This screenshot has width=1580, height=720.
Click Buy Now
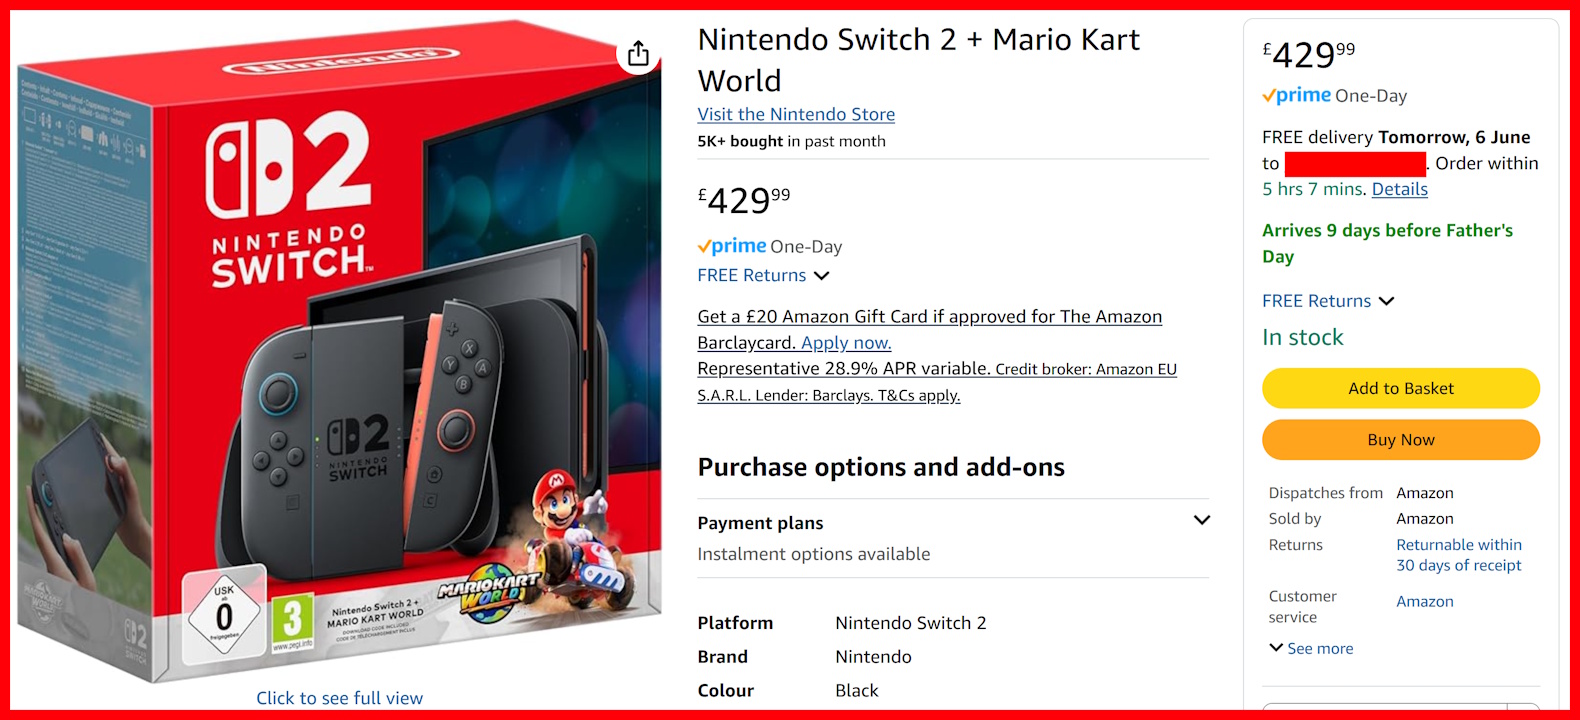pos(1400,439)
